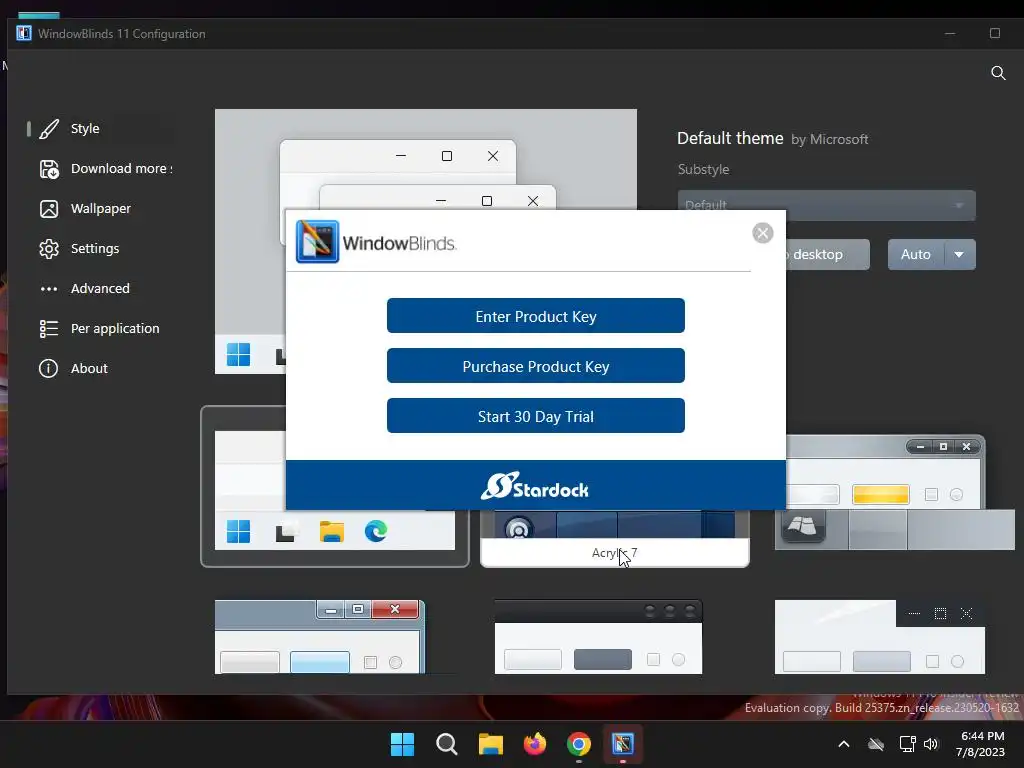The height and width of the screenshot is (768, 1024).
Task: Click Default theme title text
Action: [730, 138]
